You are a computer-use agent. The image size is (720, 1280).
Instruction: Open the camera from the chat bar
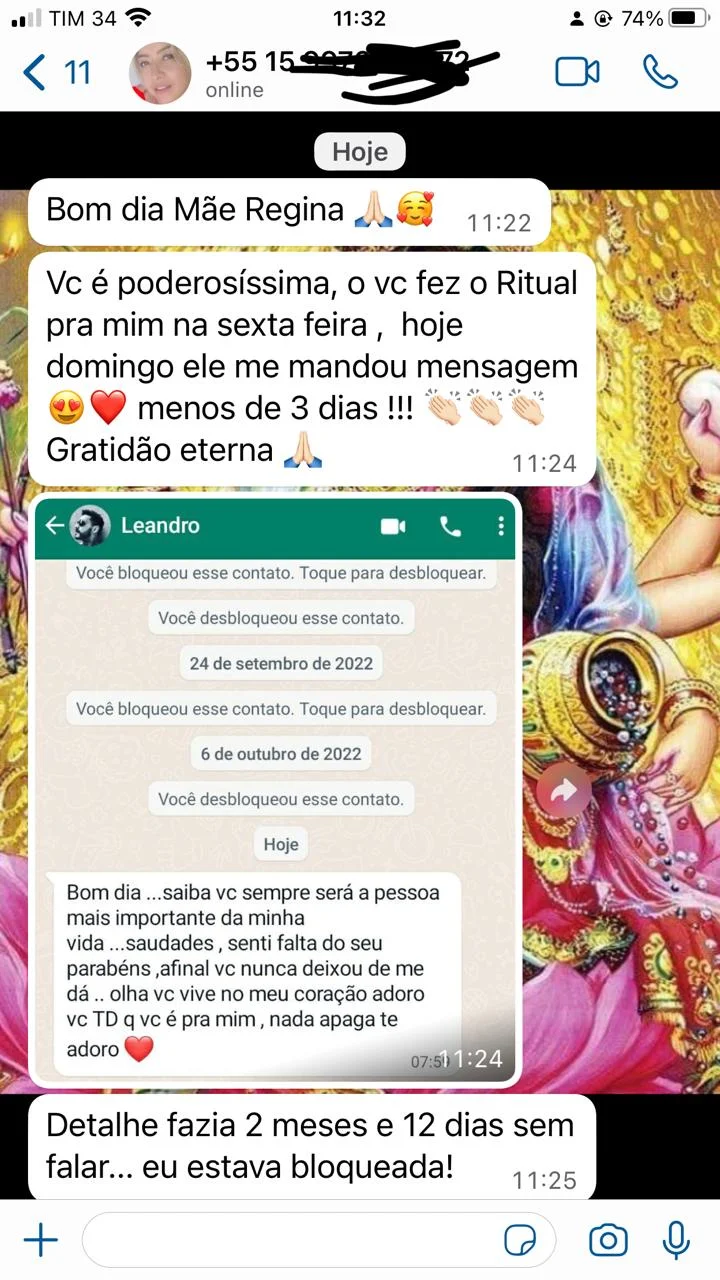point(608,1241)
